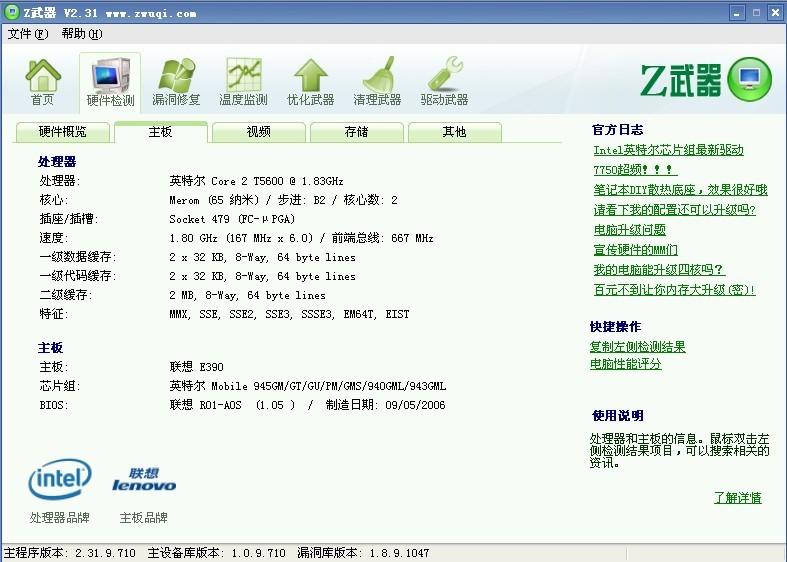Click chipset value 英特尔 Mobile 945GM

point(308,386)
